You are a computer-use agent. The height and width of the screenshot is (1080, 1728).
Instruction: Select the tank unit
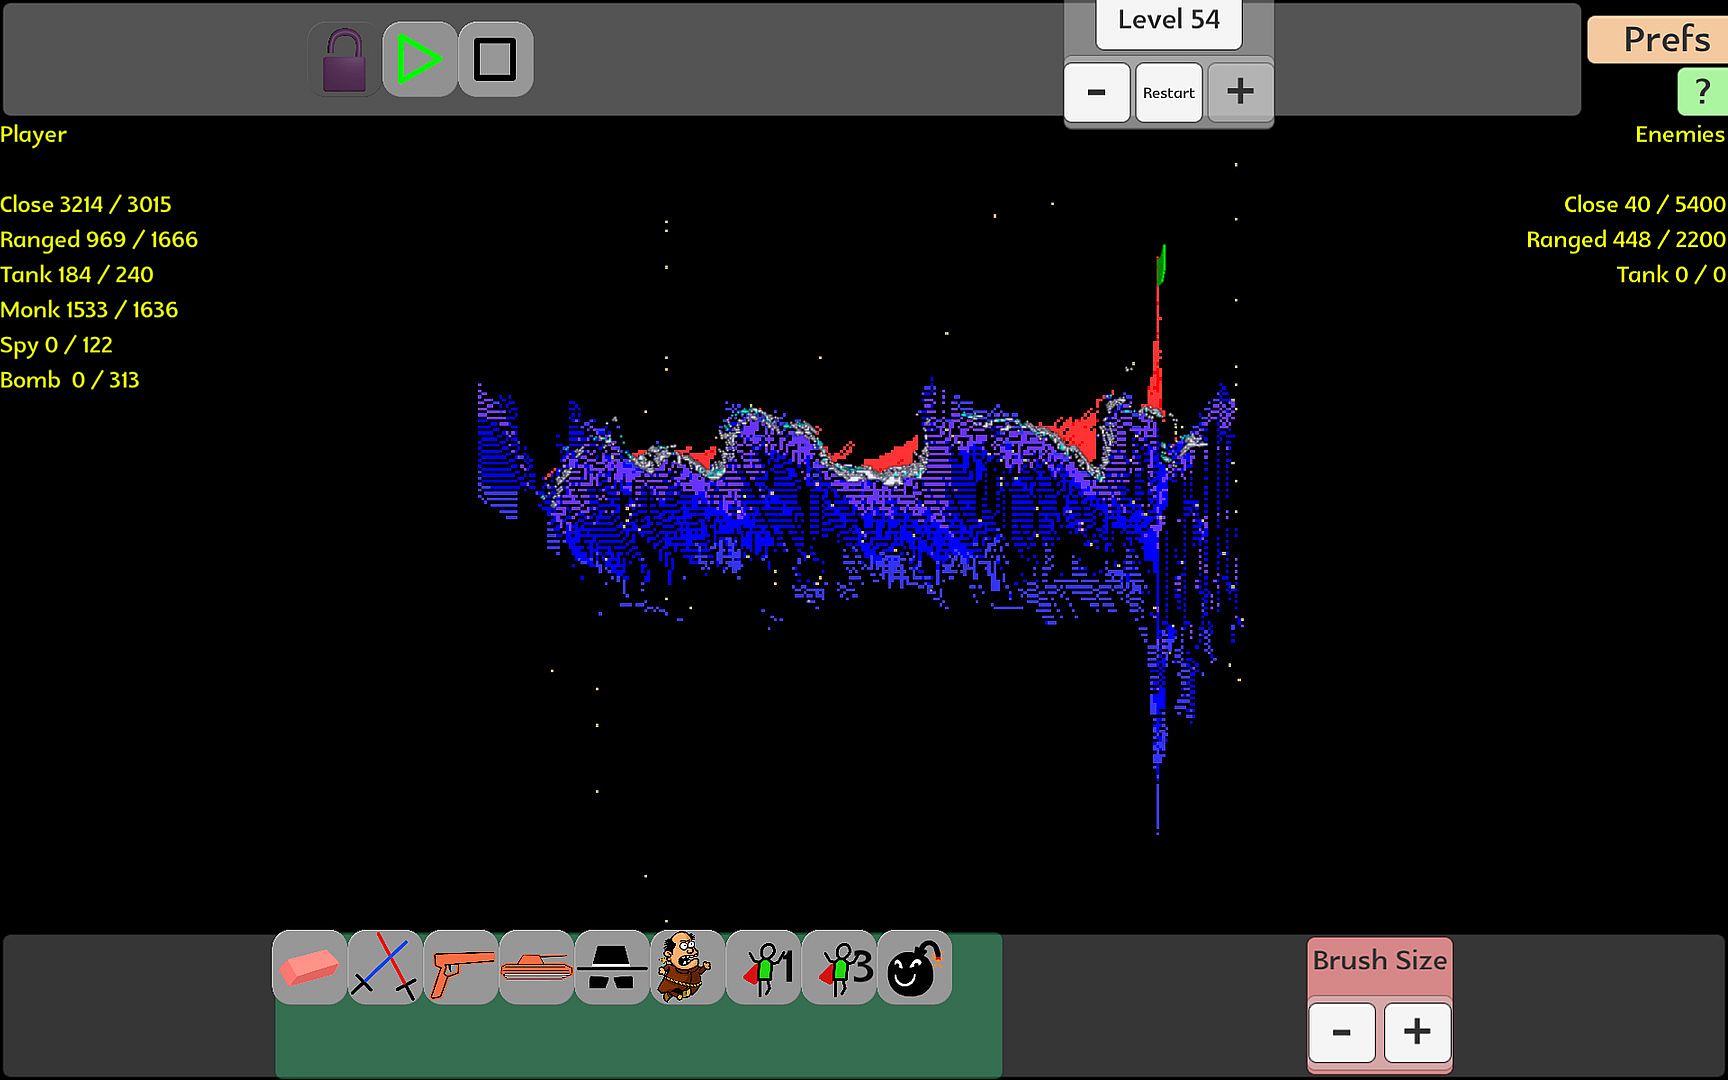point(537,967)
